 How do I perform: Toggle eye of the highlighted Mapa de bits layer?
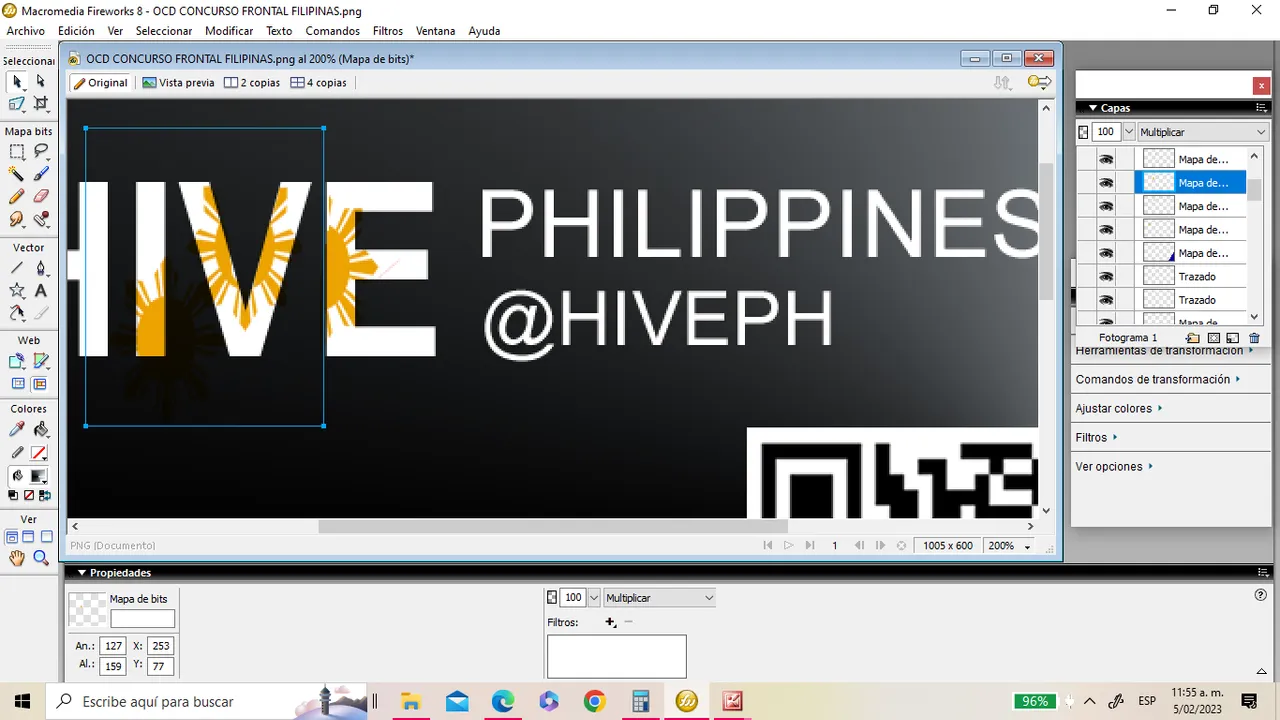[x=1106, y=183]
